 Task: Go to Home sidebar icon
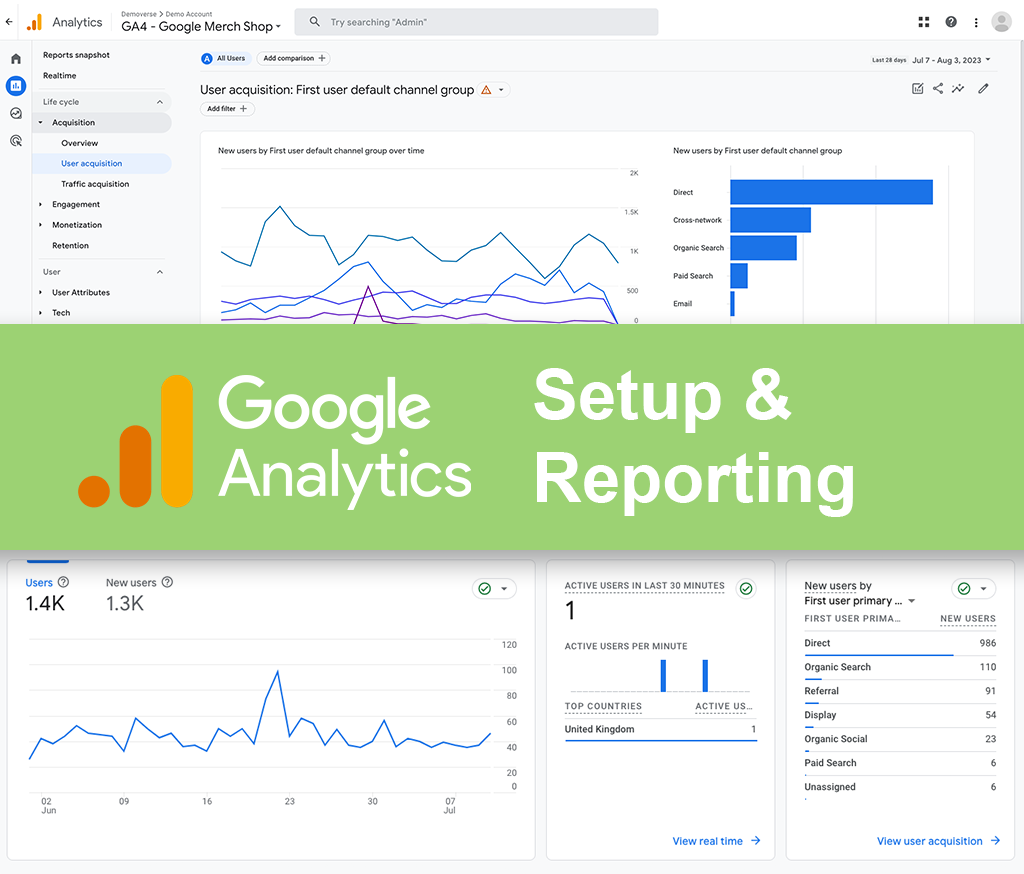click(16, 59)
